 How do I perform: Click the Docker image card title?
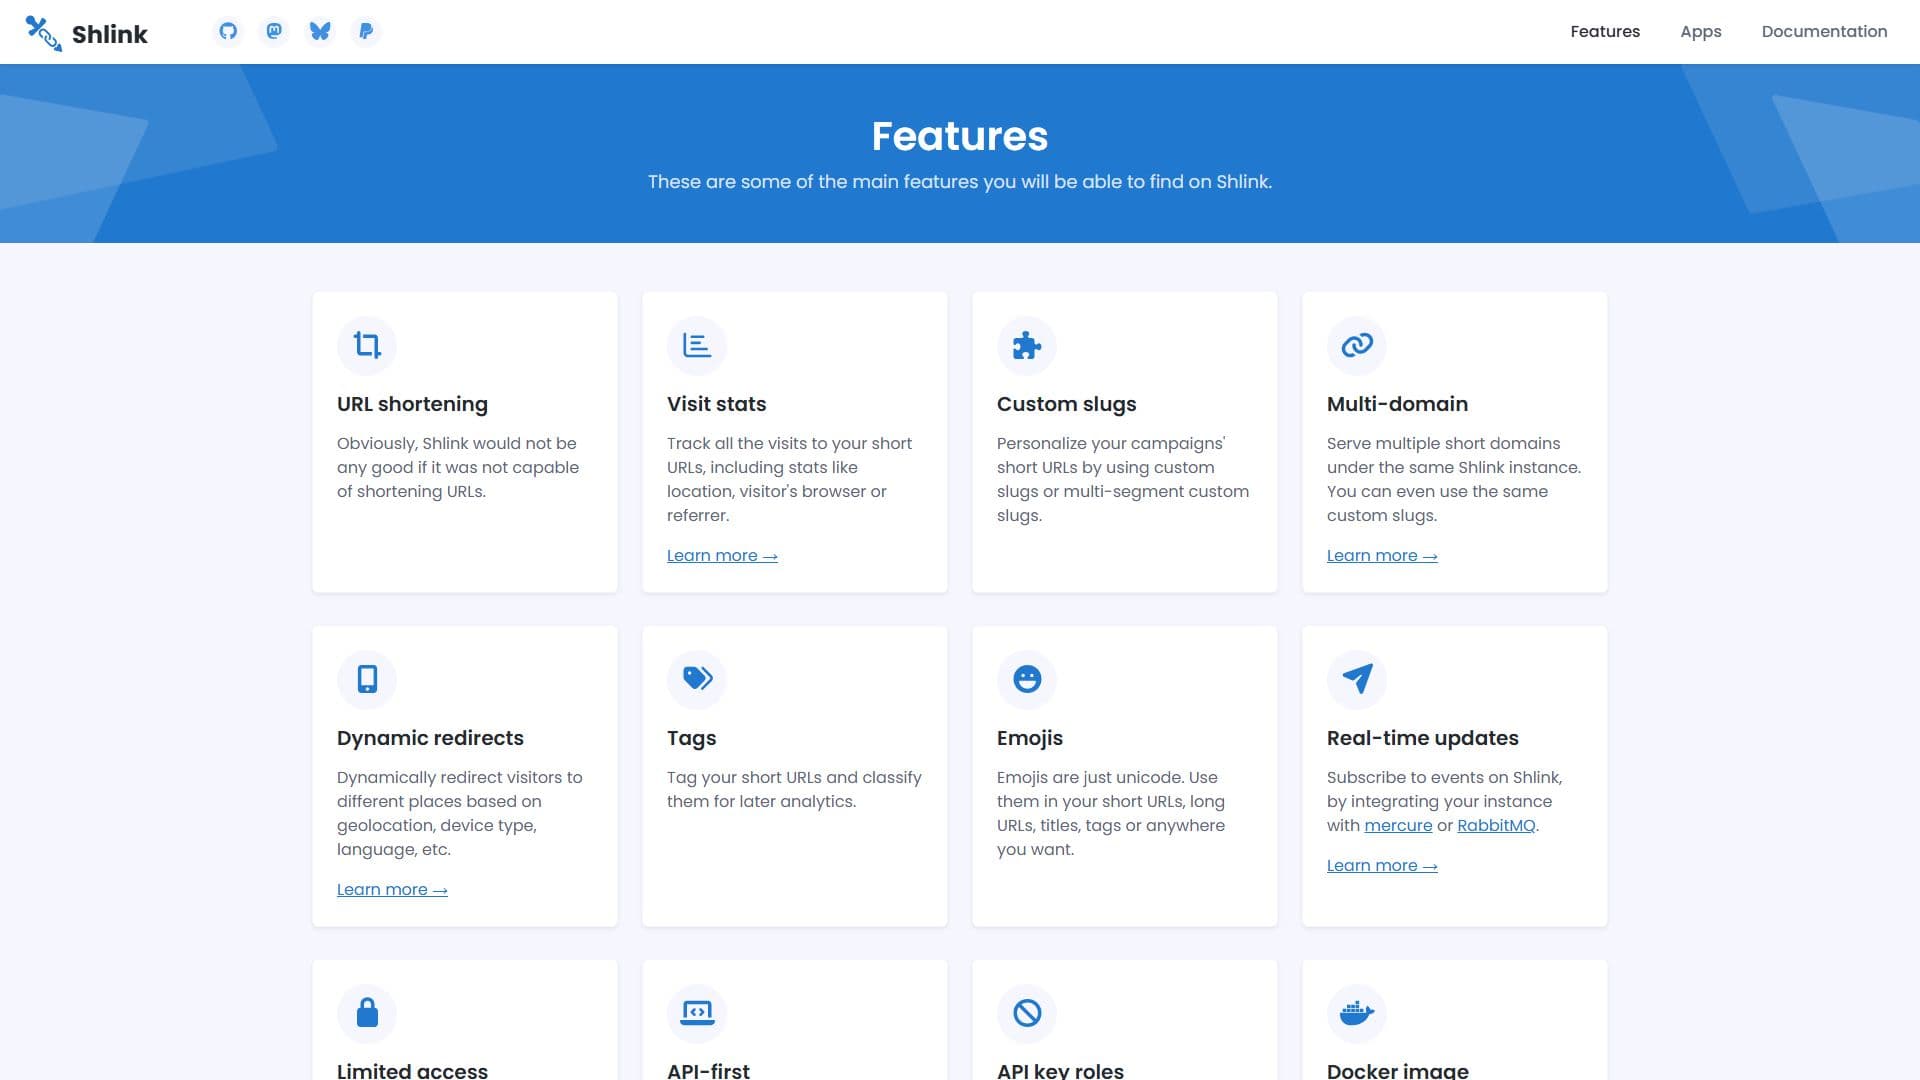[1398, 1070]
